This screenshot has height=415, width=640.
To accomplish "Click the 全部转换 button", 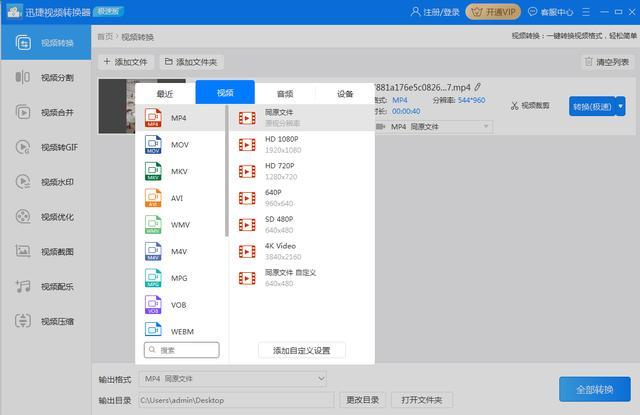I will pyautogui.click(x=595, y=389).
